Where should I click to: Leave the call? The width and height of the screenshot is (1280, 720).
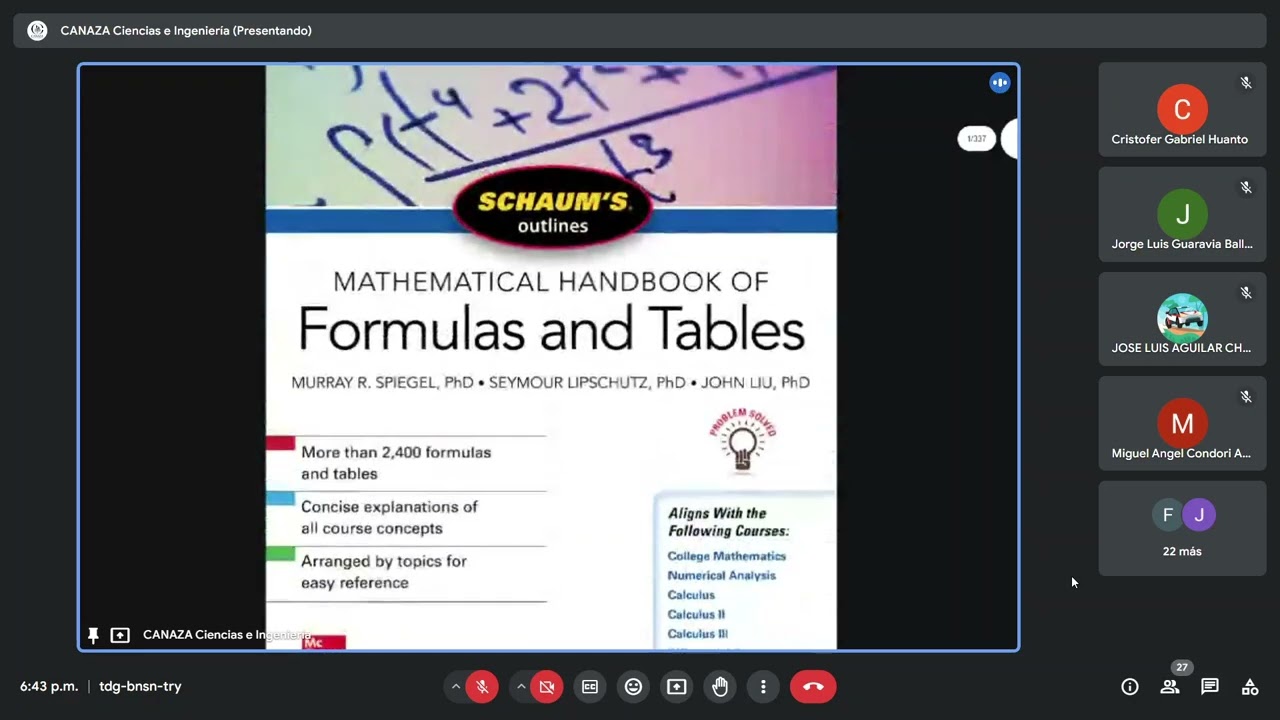813,687
